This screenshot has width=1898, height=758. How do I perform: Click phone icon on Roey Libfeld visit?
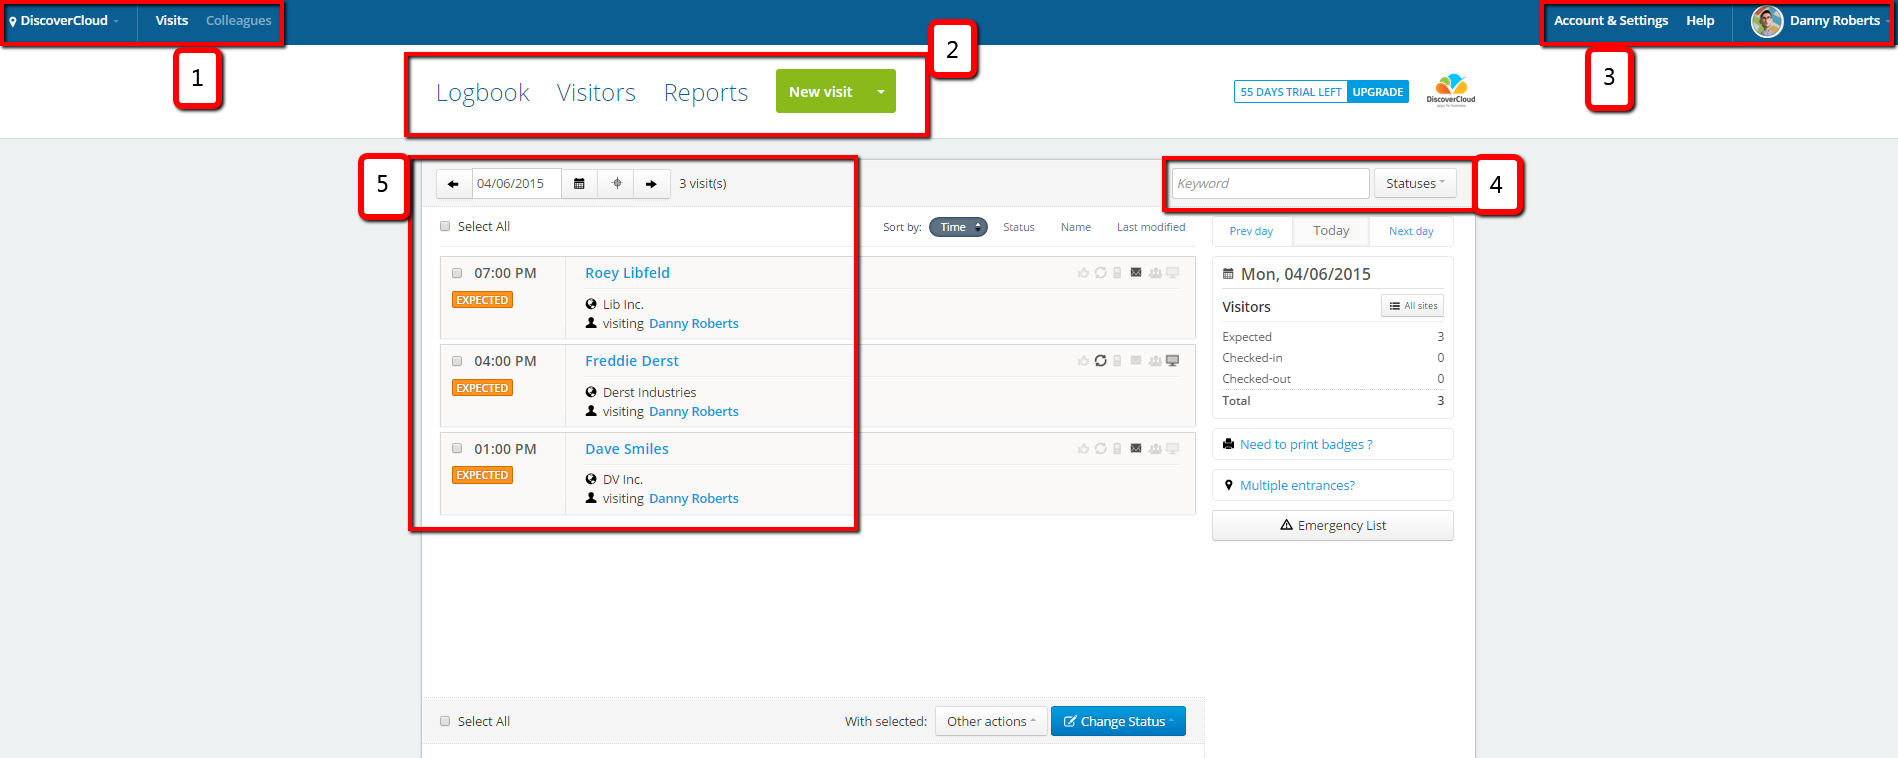point(1118,273)
